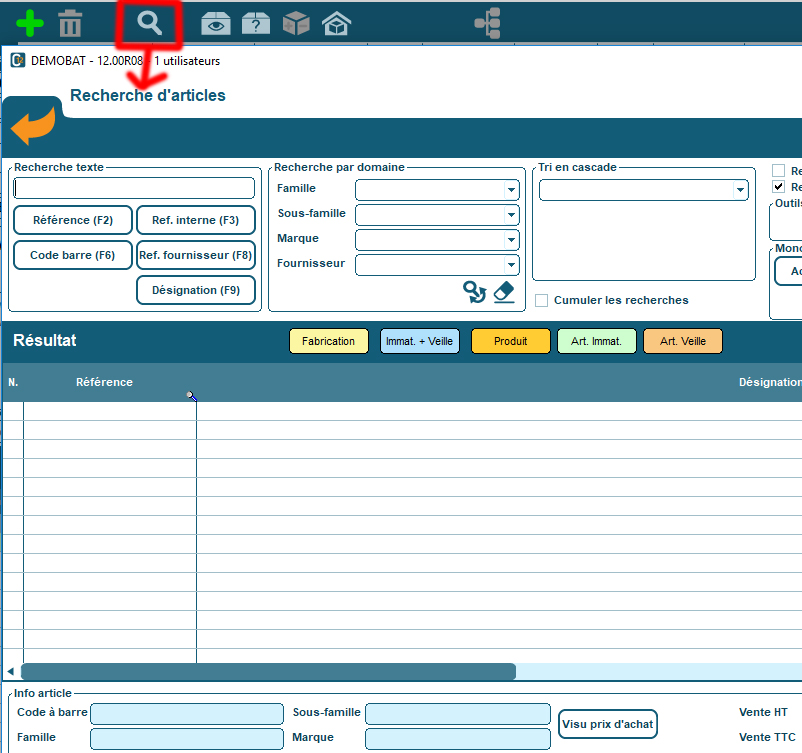Enable Cumuler les recherches checkbox
The image size is (802, 753).
541,300
